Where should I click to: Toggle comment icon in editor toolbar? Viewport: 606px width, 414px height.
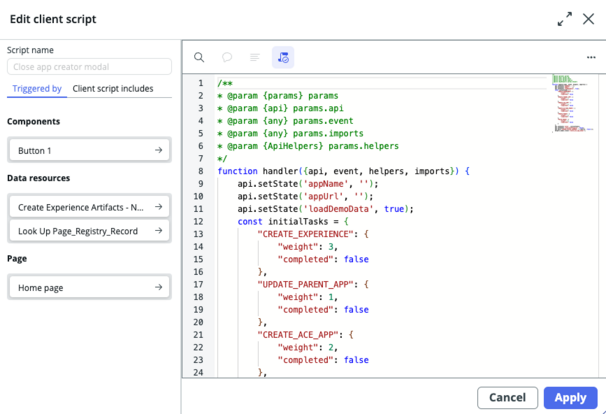click(227, 58)
